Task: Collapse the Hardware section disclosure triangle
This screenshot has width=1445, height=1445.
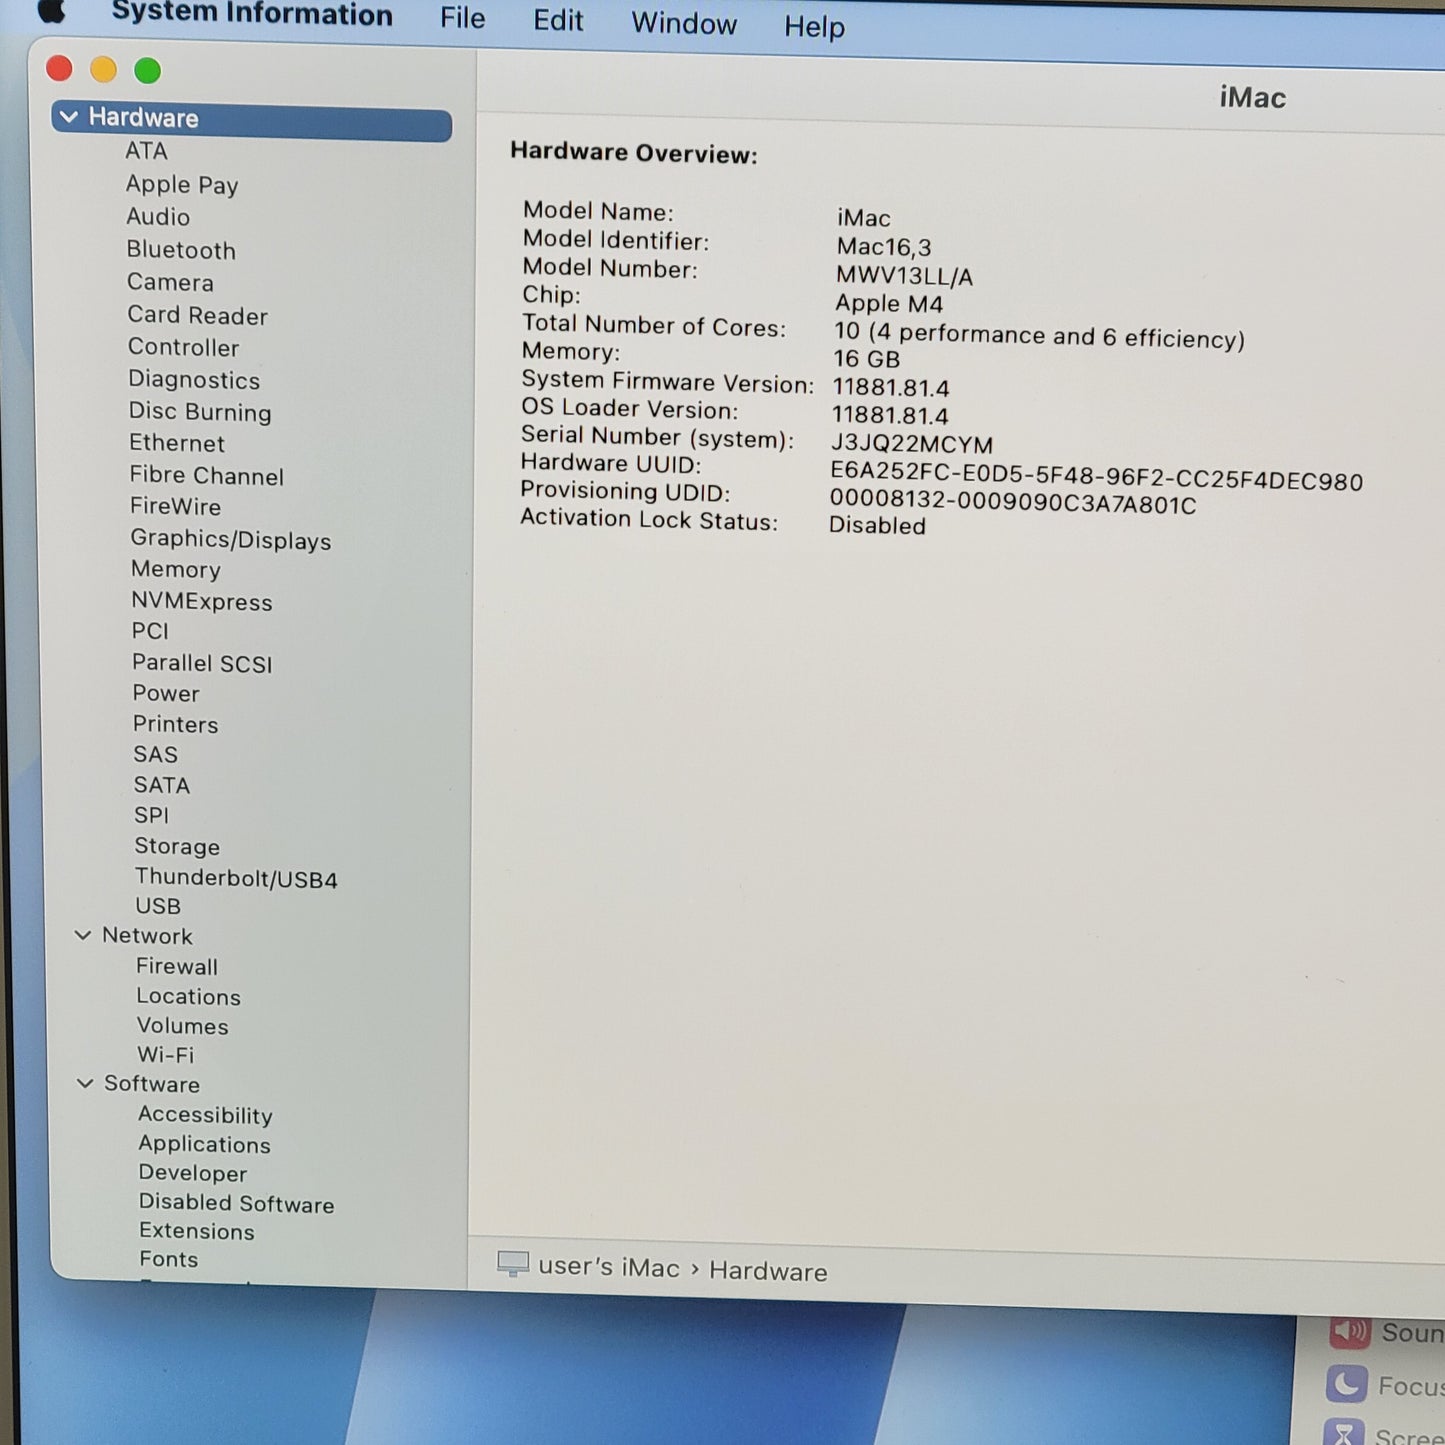Action: click(68, 117)
